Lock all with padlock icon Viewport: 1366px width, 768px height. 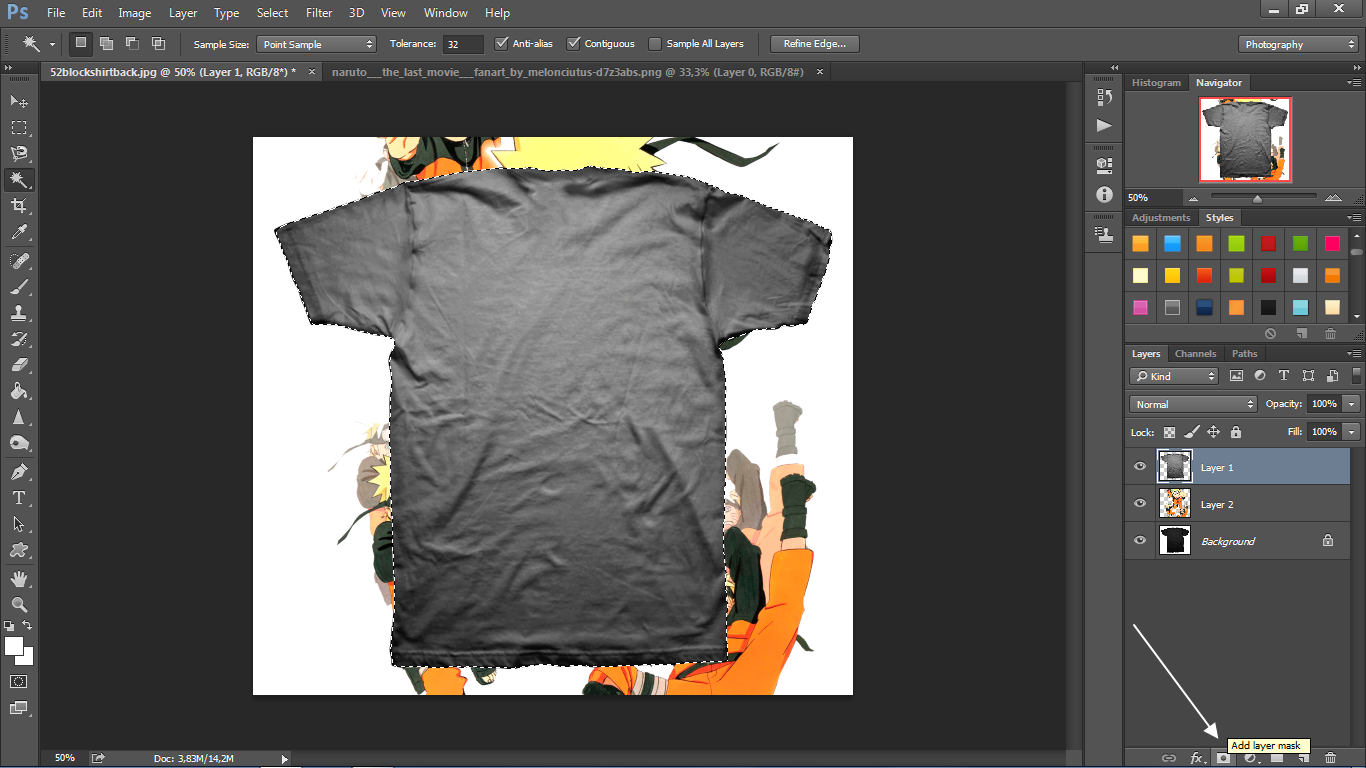pyautogui.click(x=1236, y=432)
